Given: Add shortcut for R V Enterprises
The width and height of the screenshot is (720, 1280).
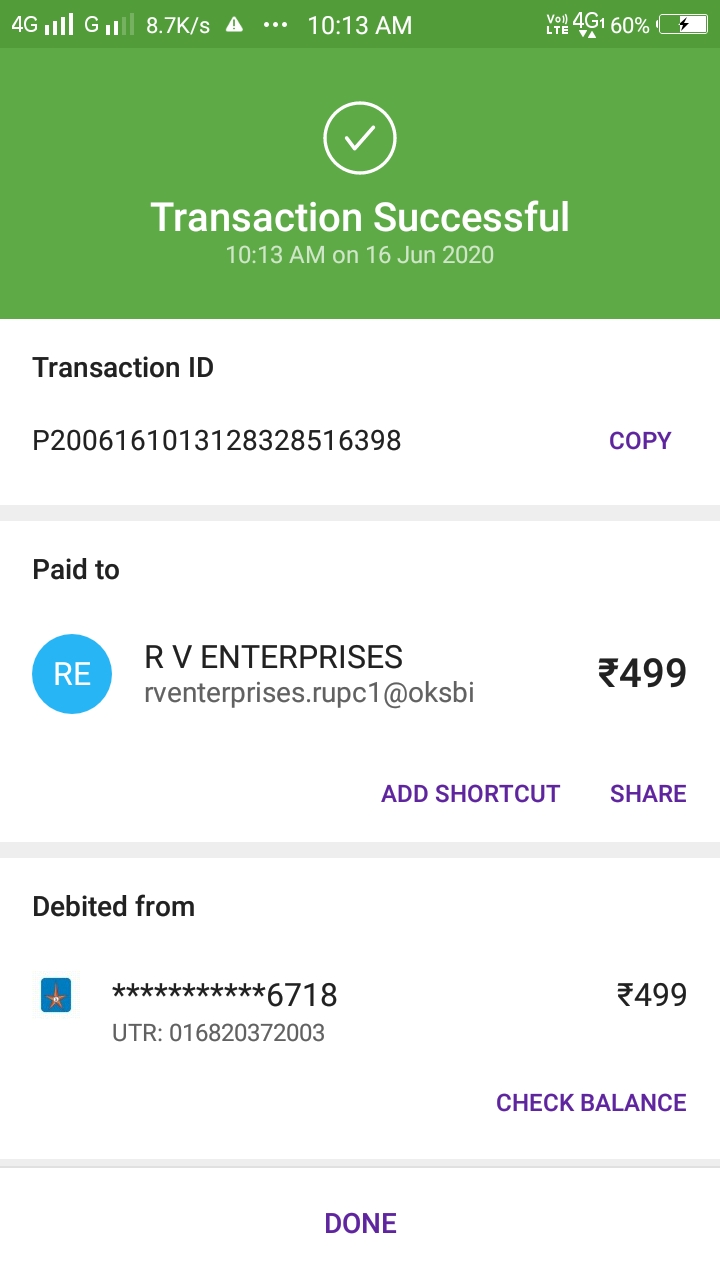Looking at the screenshot, I should (x=470, y=794).
